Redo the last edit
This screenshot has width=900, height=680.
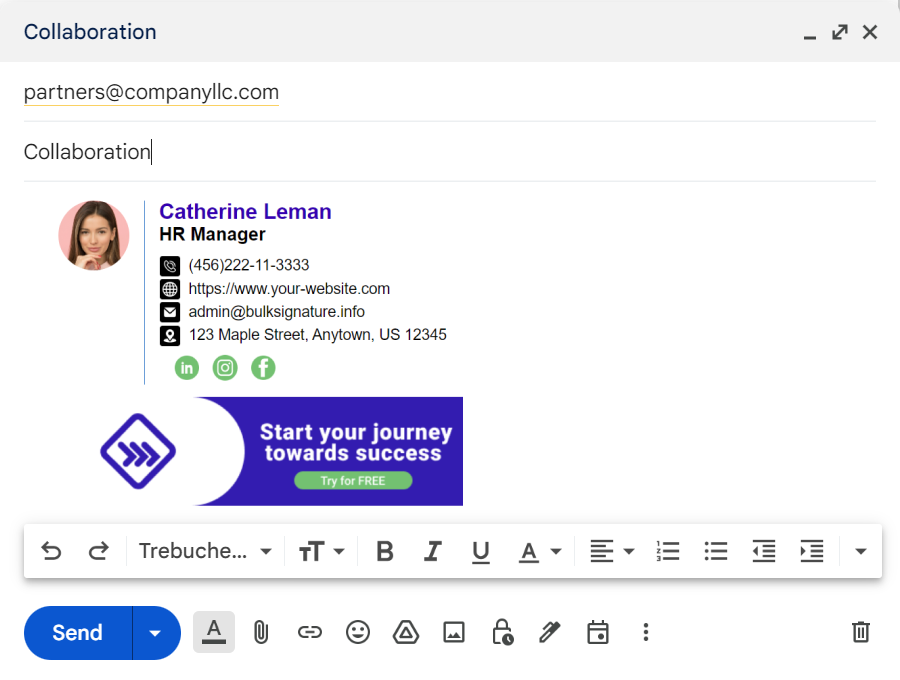tap(99, 551)
